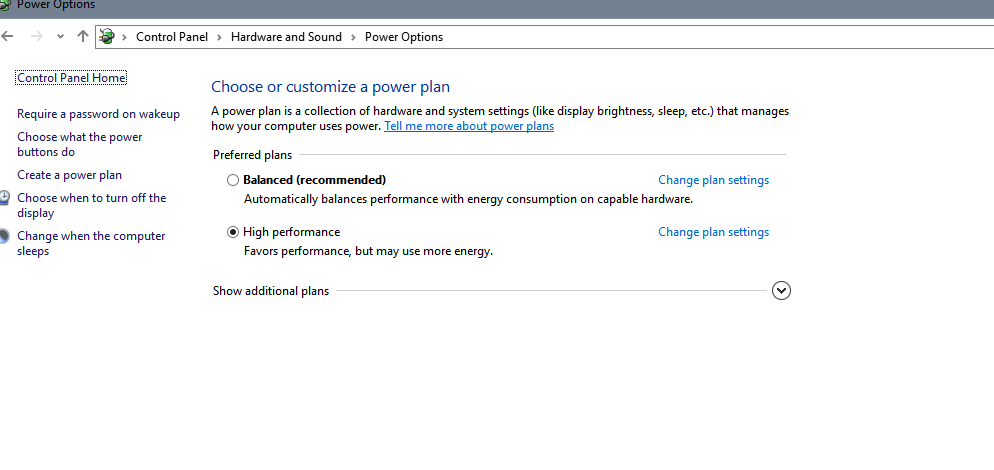The width and height of the screenshot is (994, 470).
Task: Open Tell me more about power plans
Action: [x=469, y=126]
